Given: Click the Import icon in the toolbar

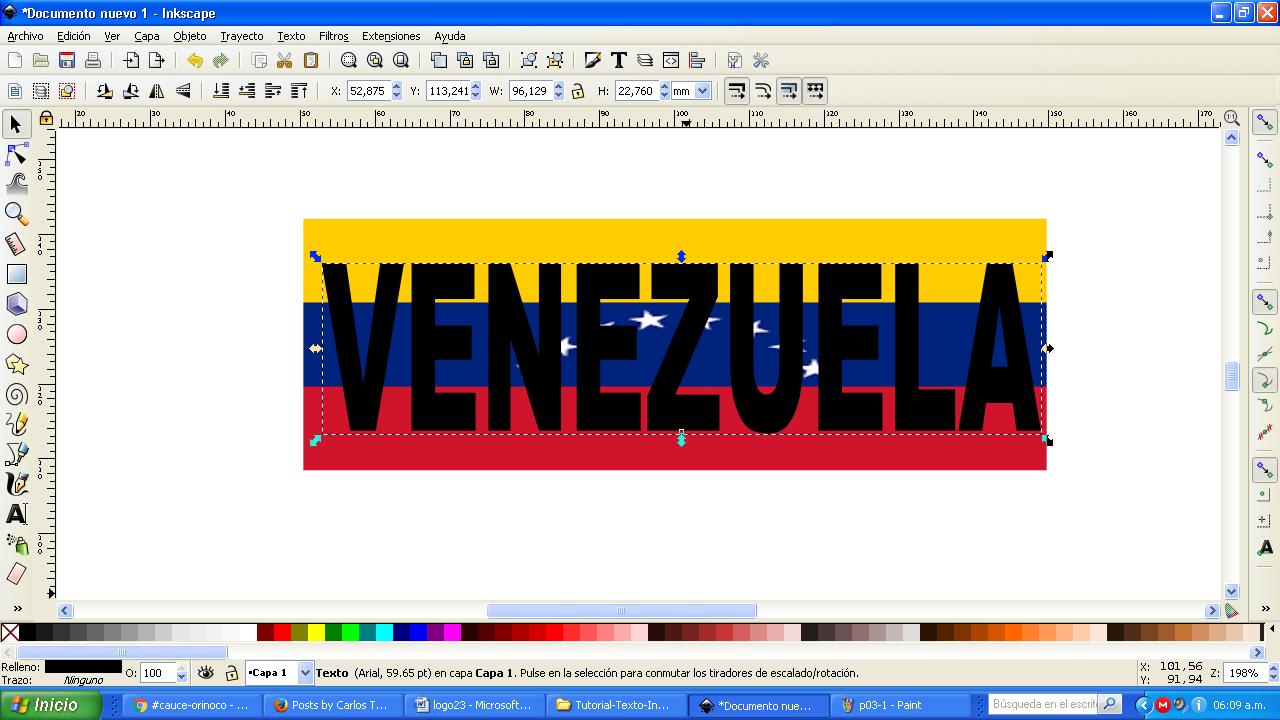Looking at the screenshot, I should [131, 61].
